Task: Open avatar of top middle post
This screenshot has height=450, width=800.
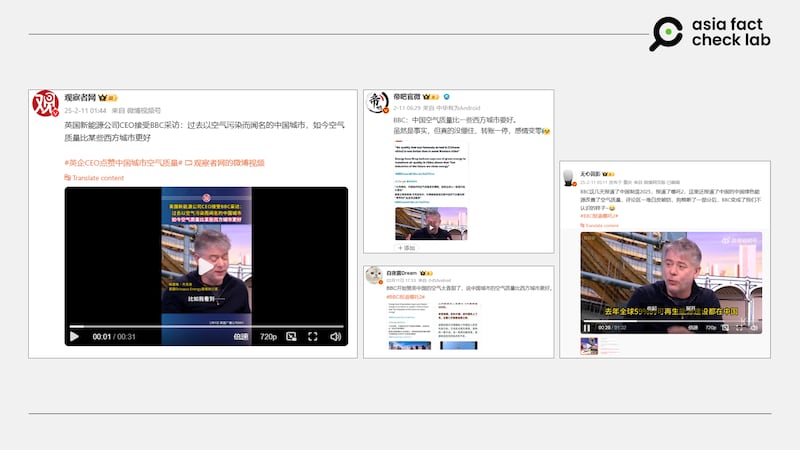Action: click(x=377, y=103)
